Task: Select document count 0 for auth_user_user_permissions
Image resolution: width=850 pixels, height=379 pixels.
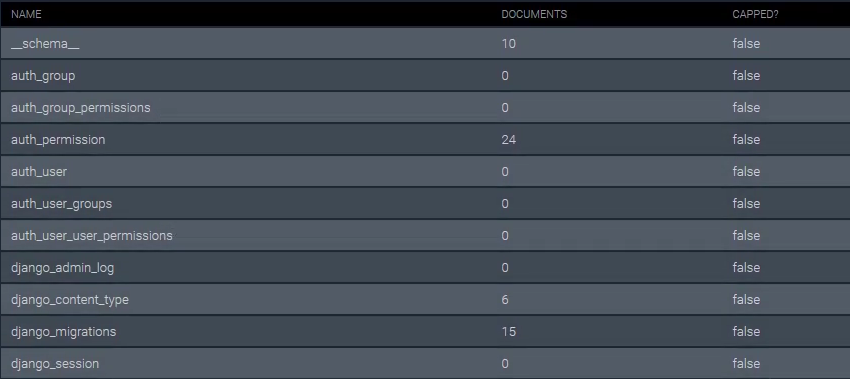Action: click(505, 236)
